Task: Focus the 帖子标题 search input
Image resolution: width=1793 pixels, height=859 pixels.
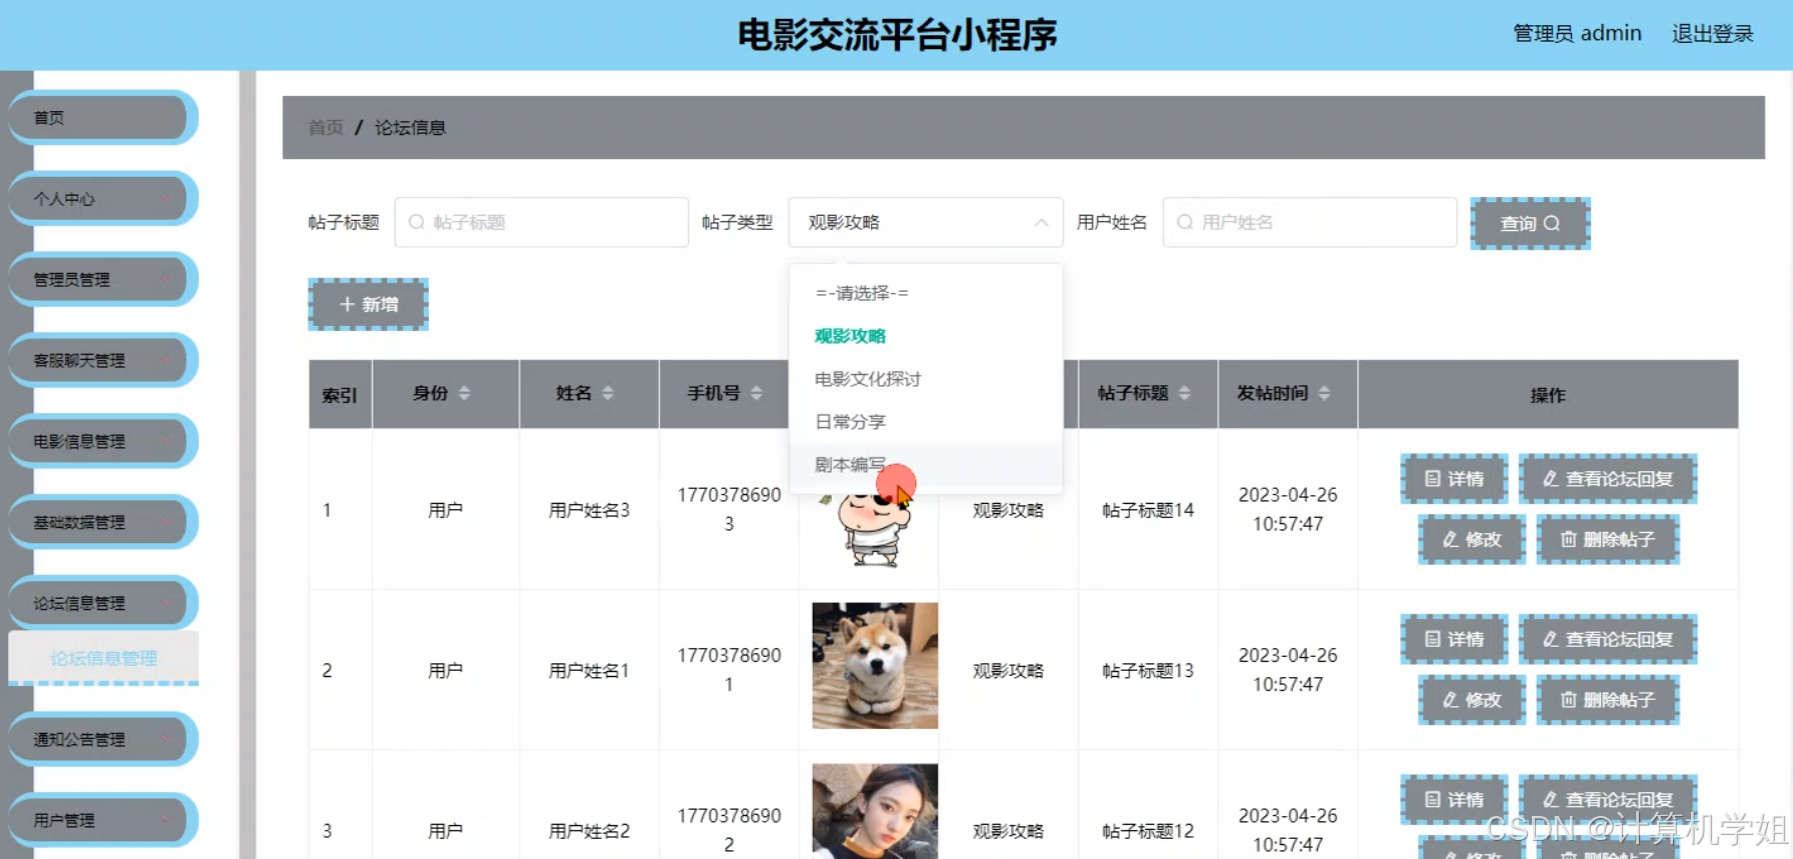Action: click(x=541, y=222)
